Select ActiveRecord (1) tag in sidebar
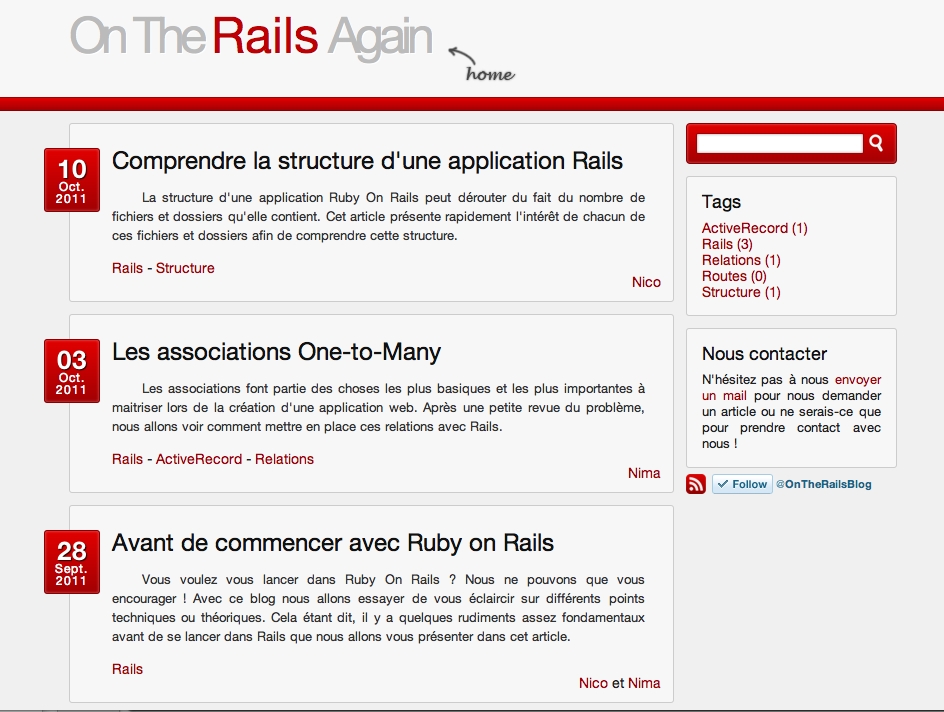 pos(754,228)
